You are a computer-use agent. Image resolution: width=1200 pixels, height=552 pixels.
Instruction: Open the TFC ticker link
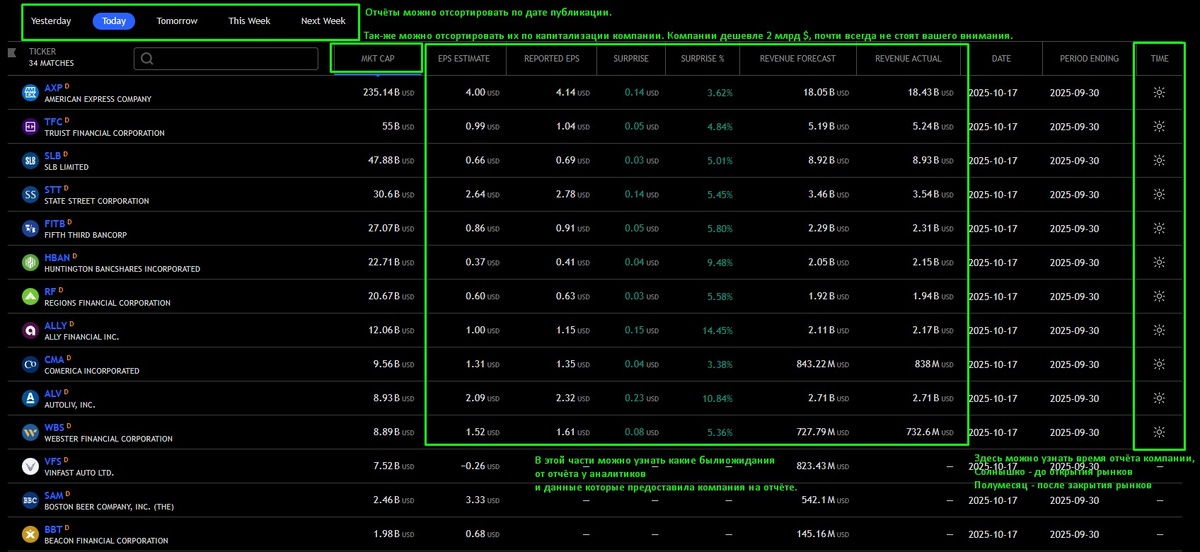53,122
